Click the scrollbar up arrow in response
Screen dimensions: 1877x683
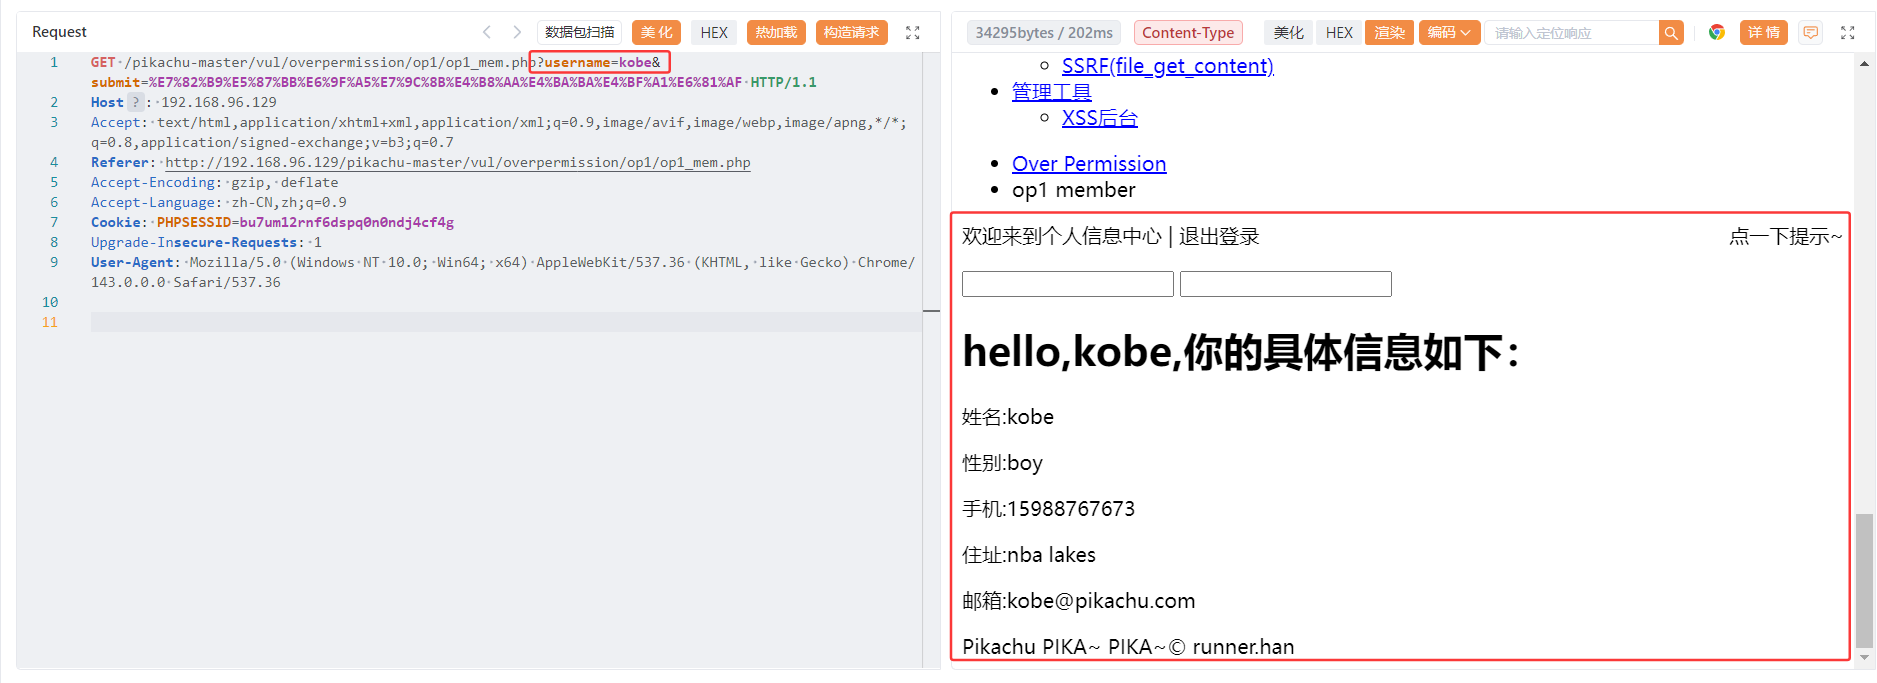(1864, 63)
